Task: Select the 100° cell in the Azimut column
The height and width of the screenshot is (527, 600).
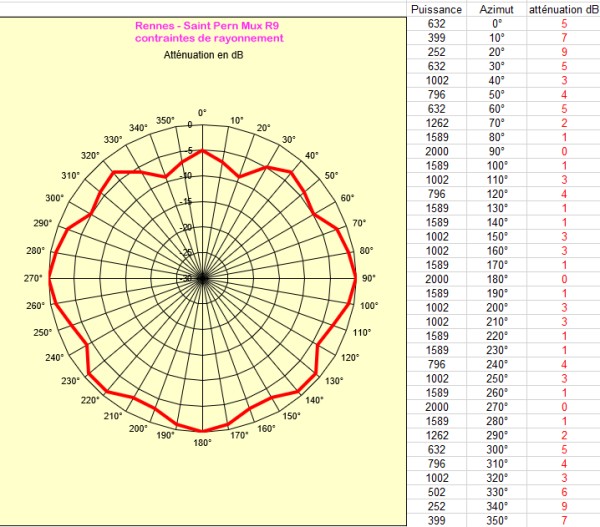Action: coord(496,166)
